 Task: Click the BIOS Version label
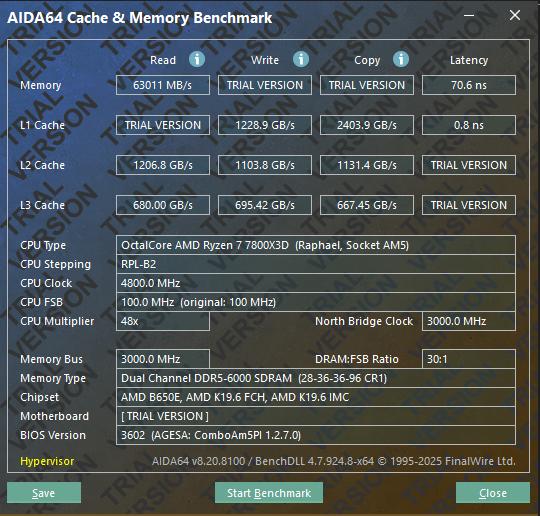(x=53, y=435)
